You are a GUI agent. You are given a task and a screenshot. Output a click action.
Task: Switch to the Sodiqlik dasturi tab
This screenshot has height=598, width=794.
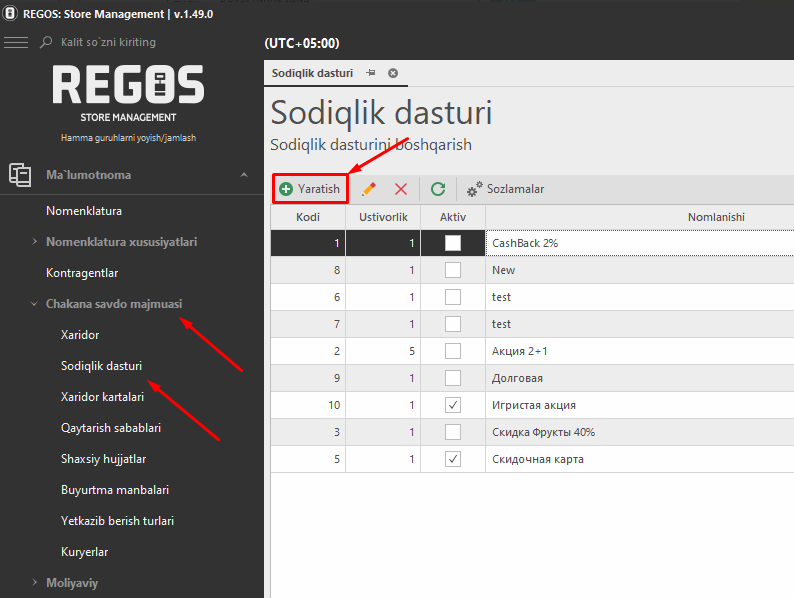[312, 73]
